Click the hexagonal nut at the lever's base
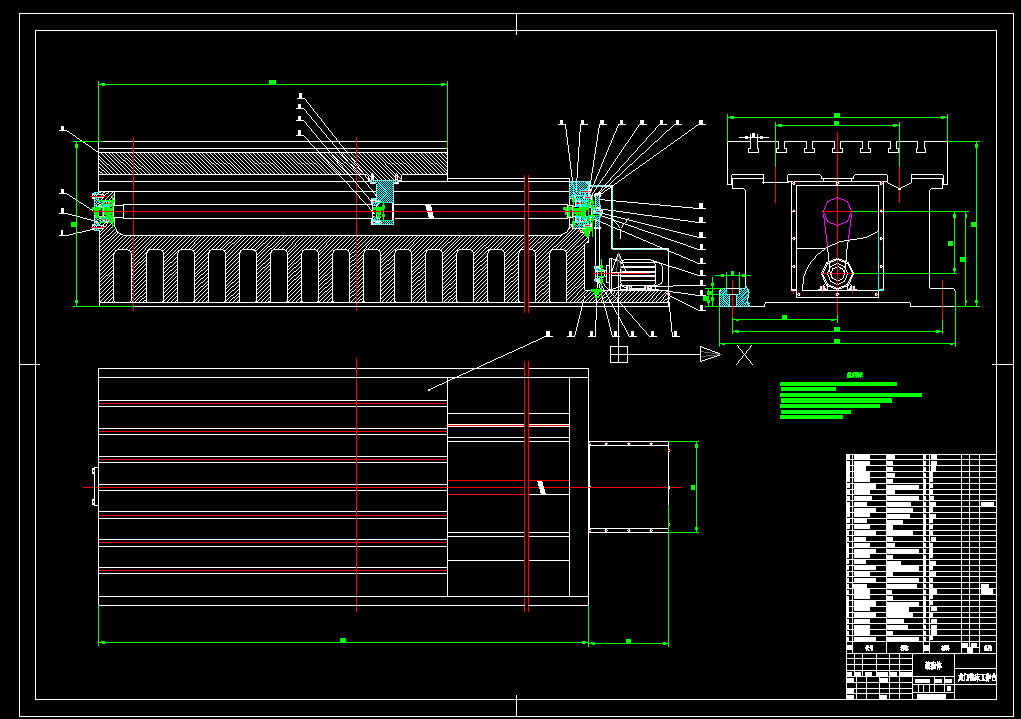The width and height of the screenshot is (1021, 719). click(x=837, y=274)
